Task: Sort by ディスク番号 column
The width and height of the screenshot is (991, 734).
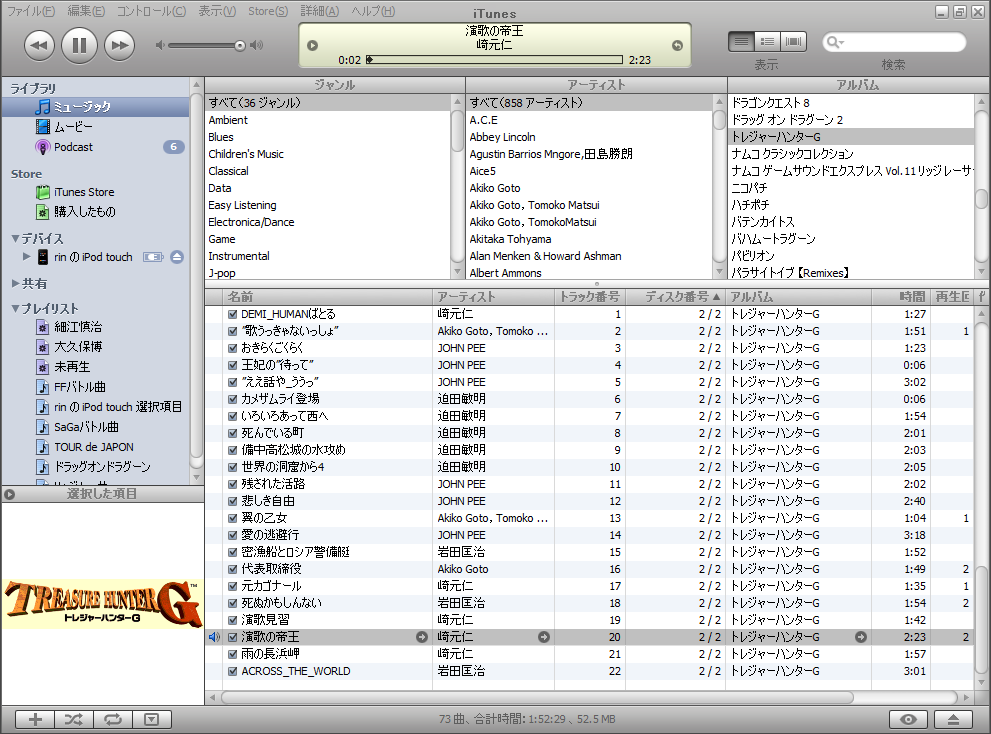Action: click(x=676, y=297)
